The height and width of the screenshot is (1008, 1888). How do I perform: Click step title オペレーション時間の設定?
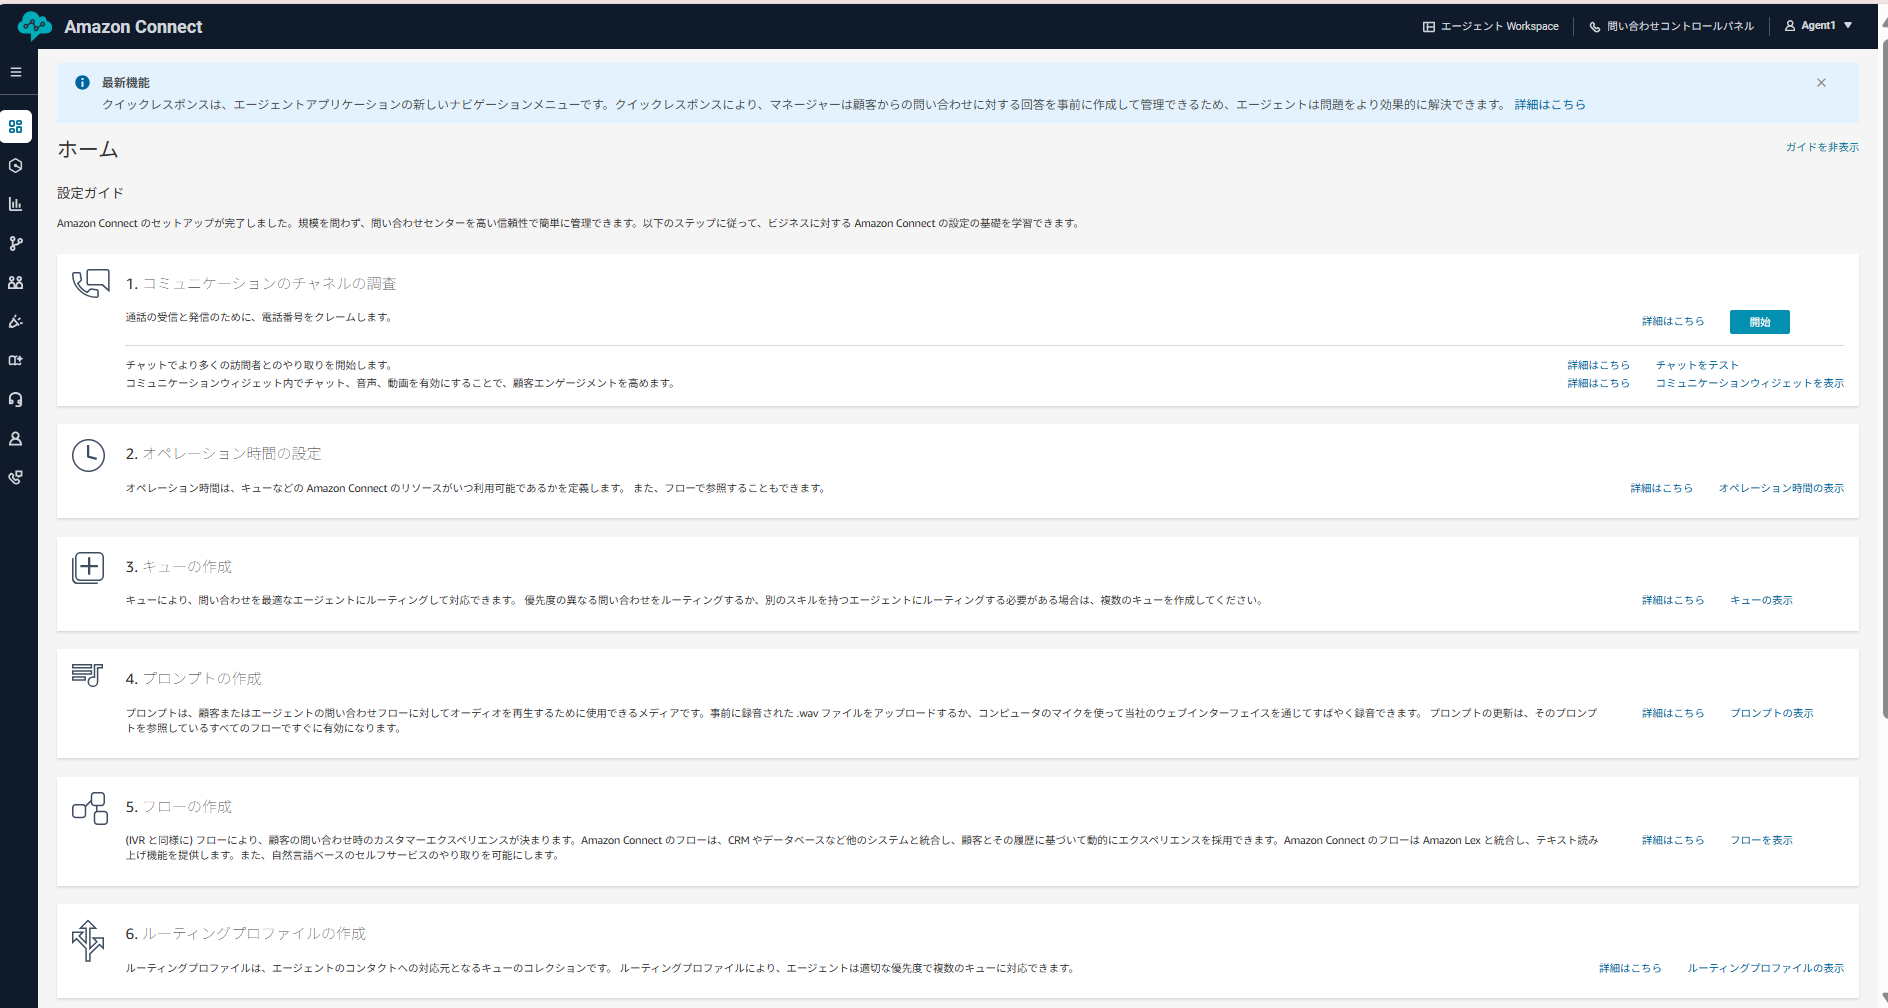tap(232, 454)
